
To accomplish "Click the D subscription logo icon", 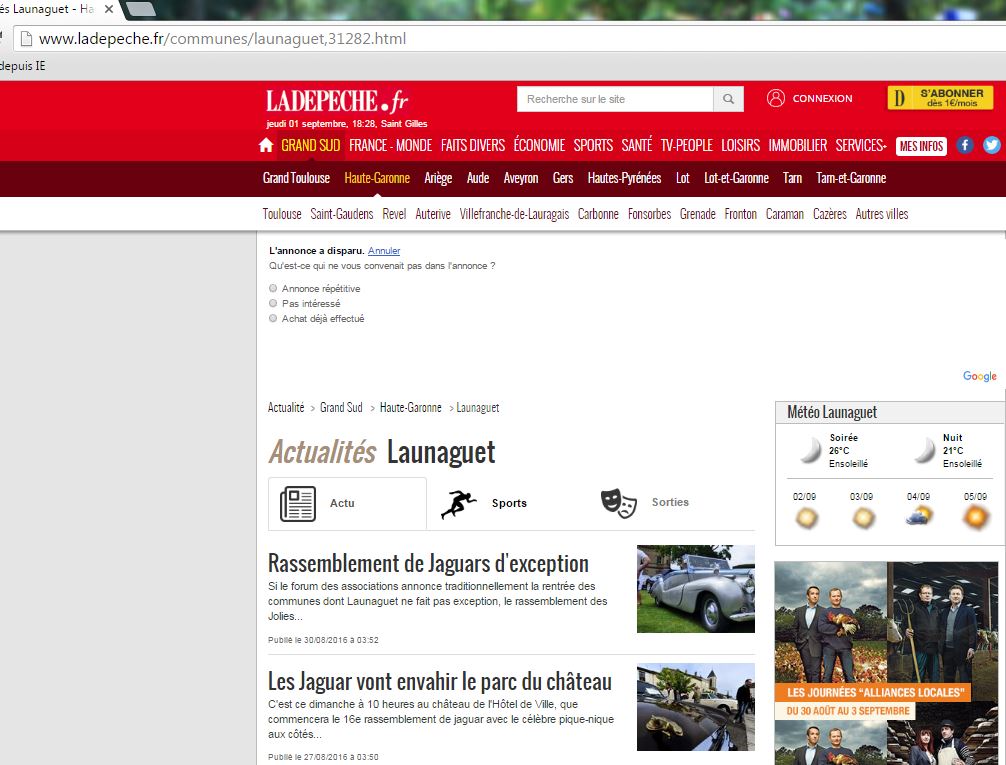I will [x=900, y=98].
